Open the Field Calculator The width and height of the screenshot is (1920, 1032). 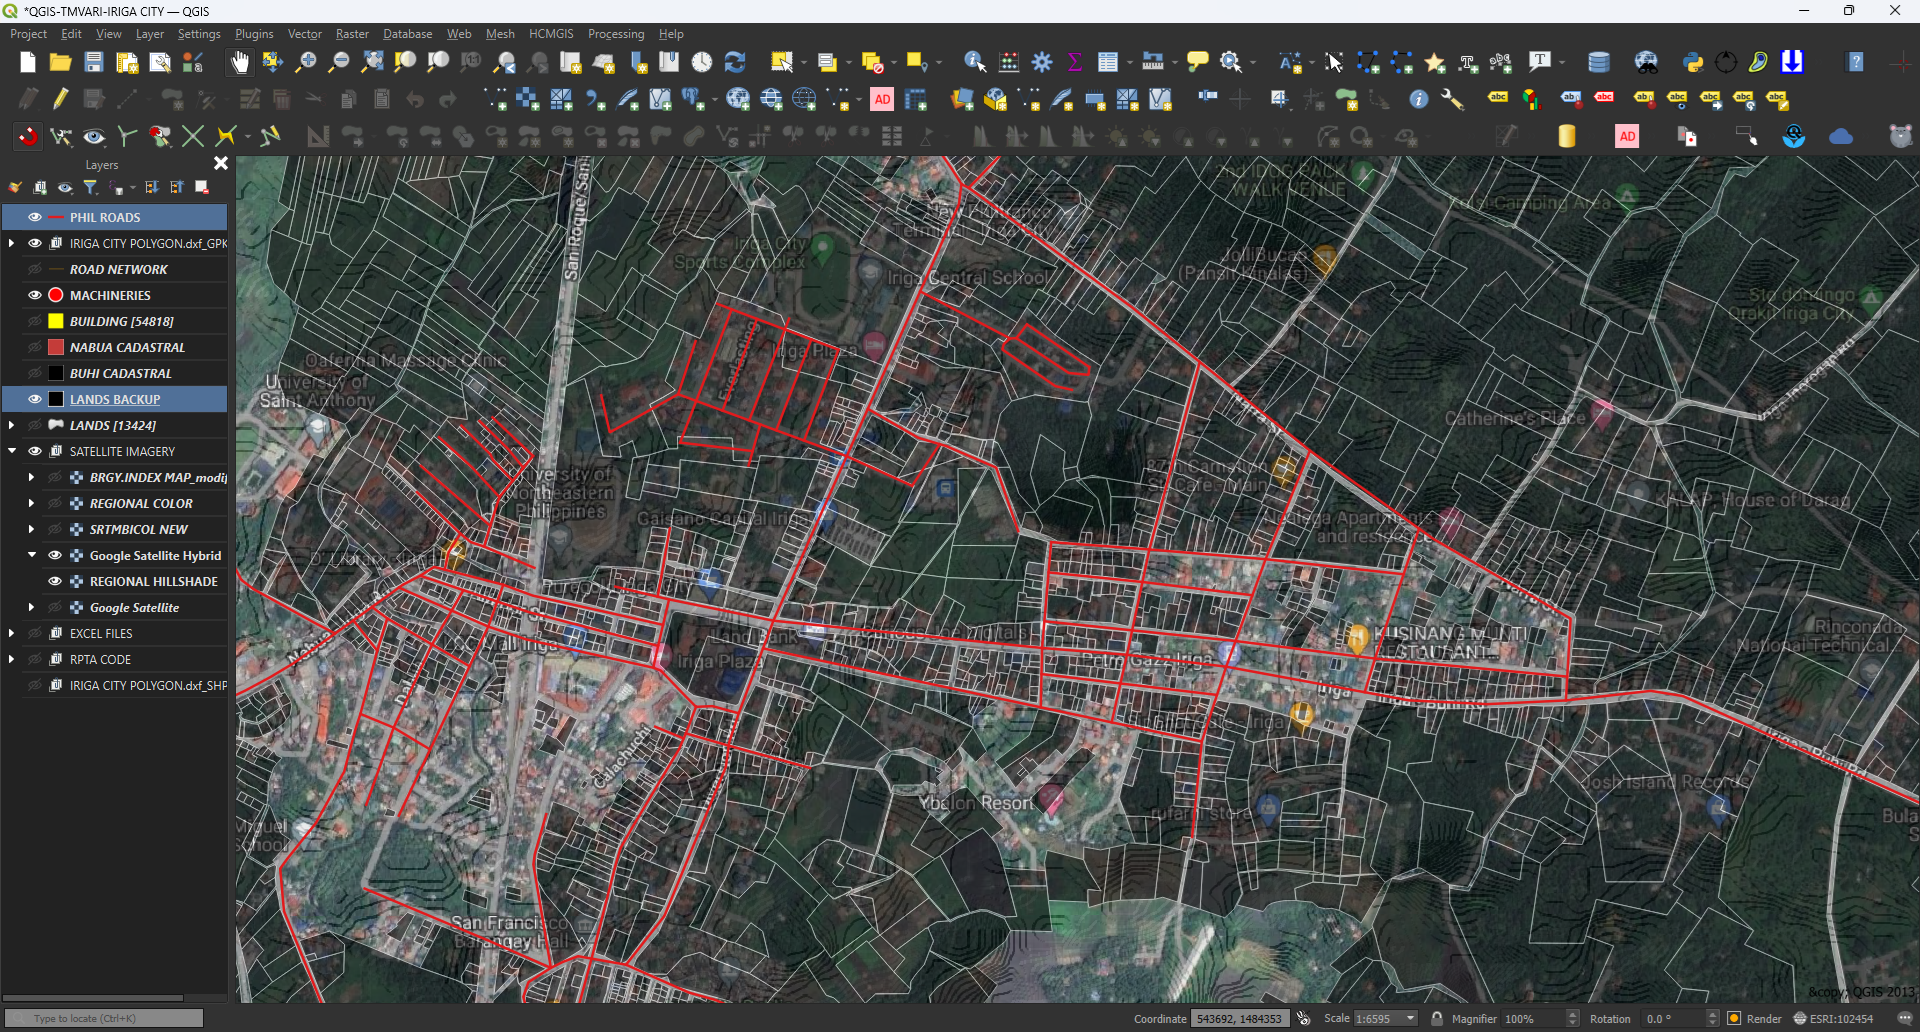coord(1009,62)
